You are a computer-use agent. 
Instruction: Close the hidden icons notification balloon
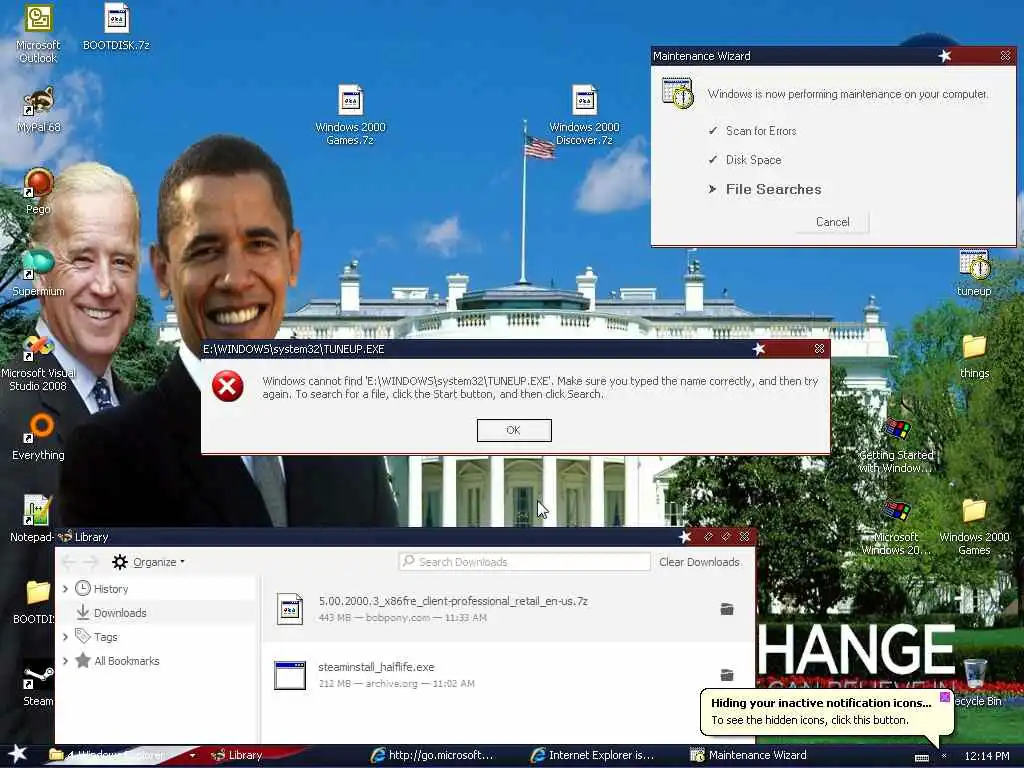(x=945, y=697)
